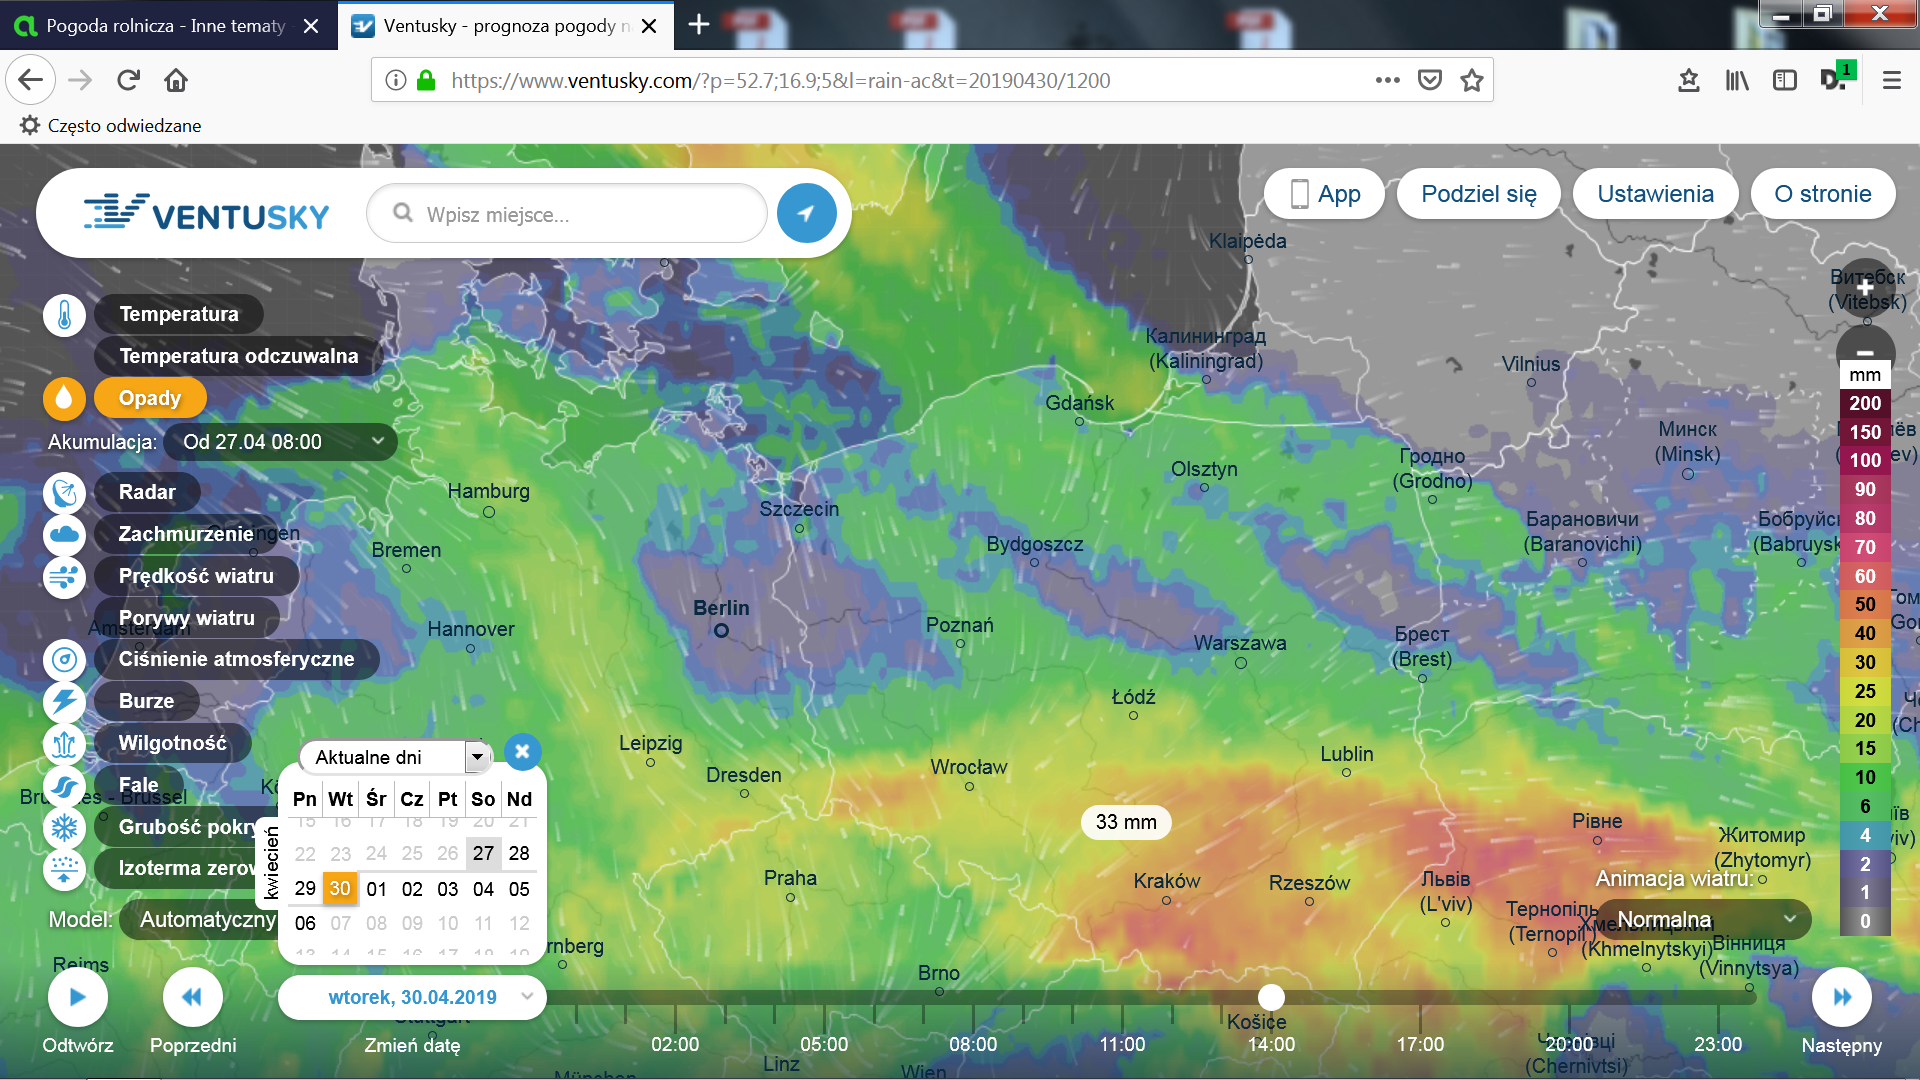Enable the Opady precipitation layer
Image resolution: width=1920 pixels, height=1080 pixels.
click(x=150, y=398)
